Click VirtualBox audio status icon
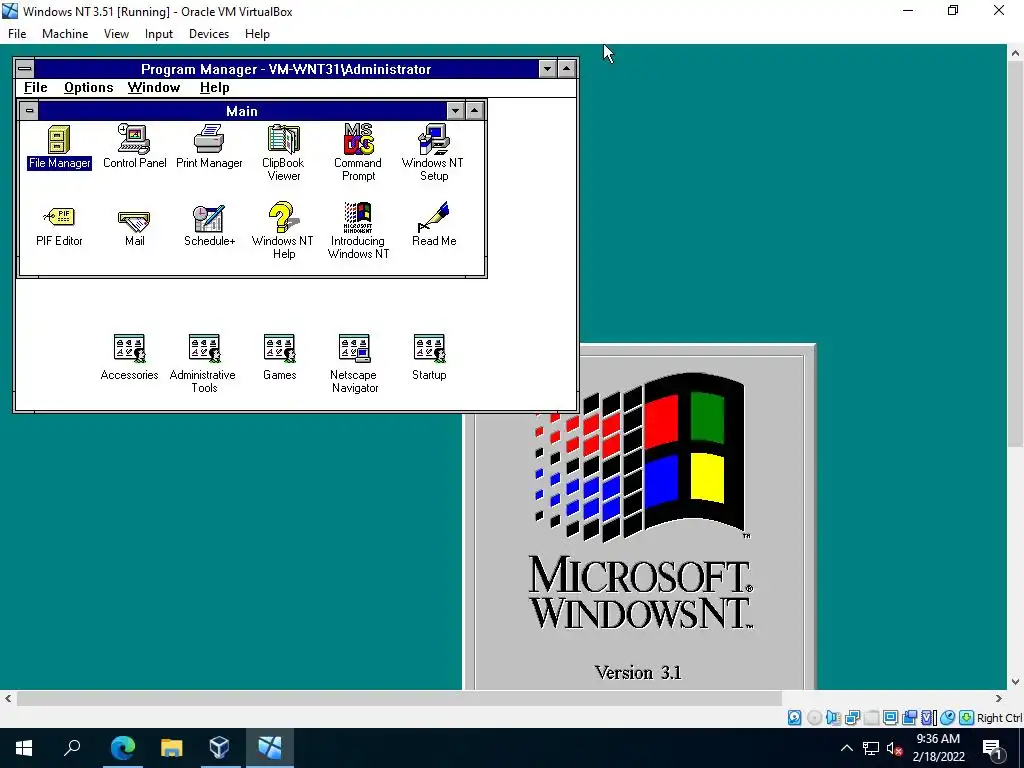This screenshot has height=768, width=1024. tap(833, 718)
